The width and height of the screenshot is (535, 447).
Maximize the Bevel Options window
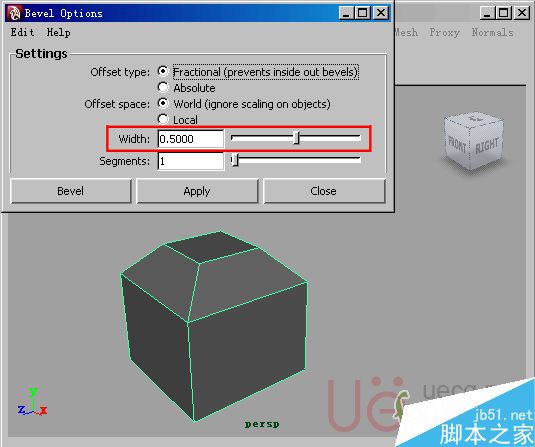[x=363, y=13]
